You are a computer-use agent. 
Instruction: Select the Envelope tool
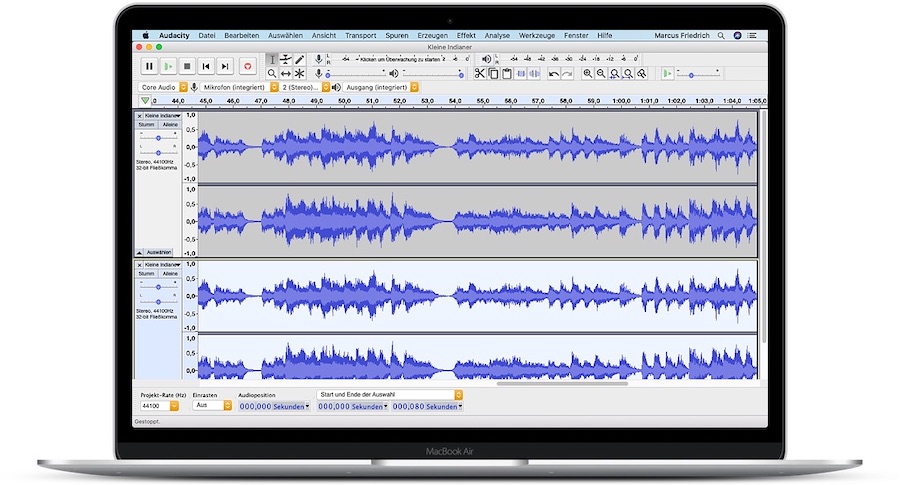coord(286,60)
